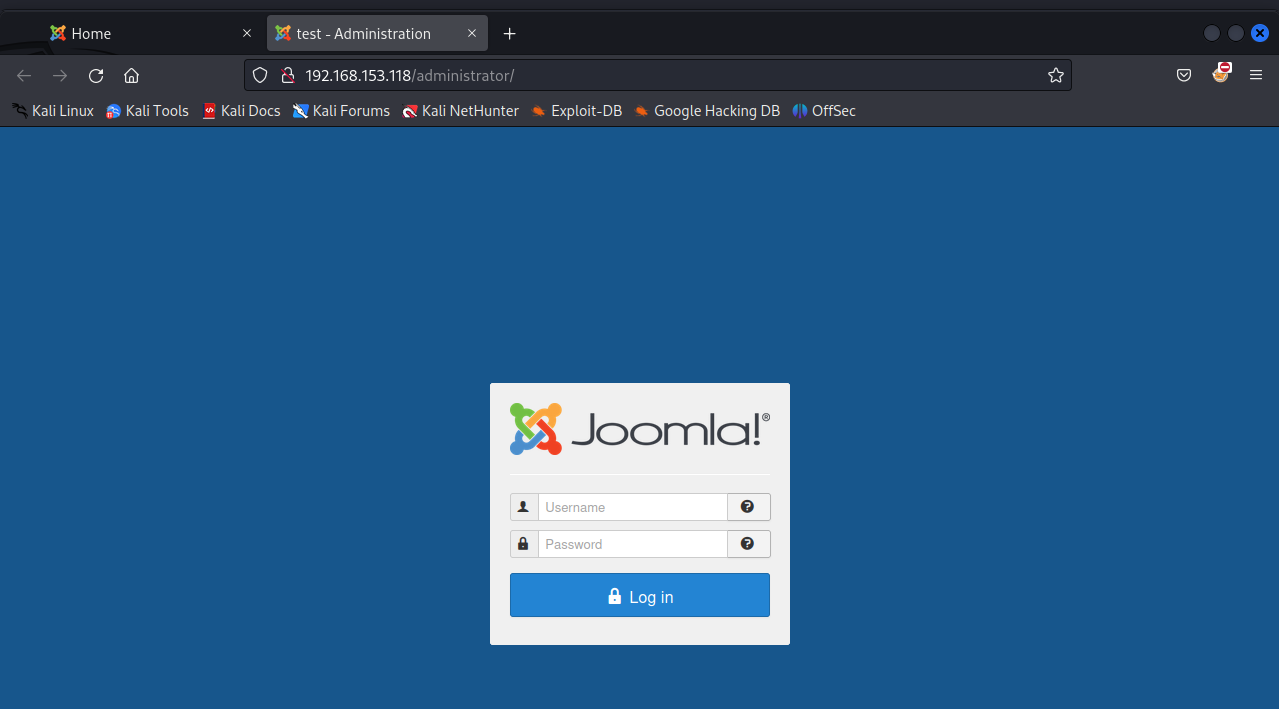This screenshot has height=709, width=1279.
Task: Close the Home tab
Action: 247,33
